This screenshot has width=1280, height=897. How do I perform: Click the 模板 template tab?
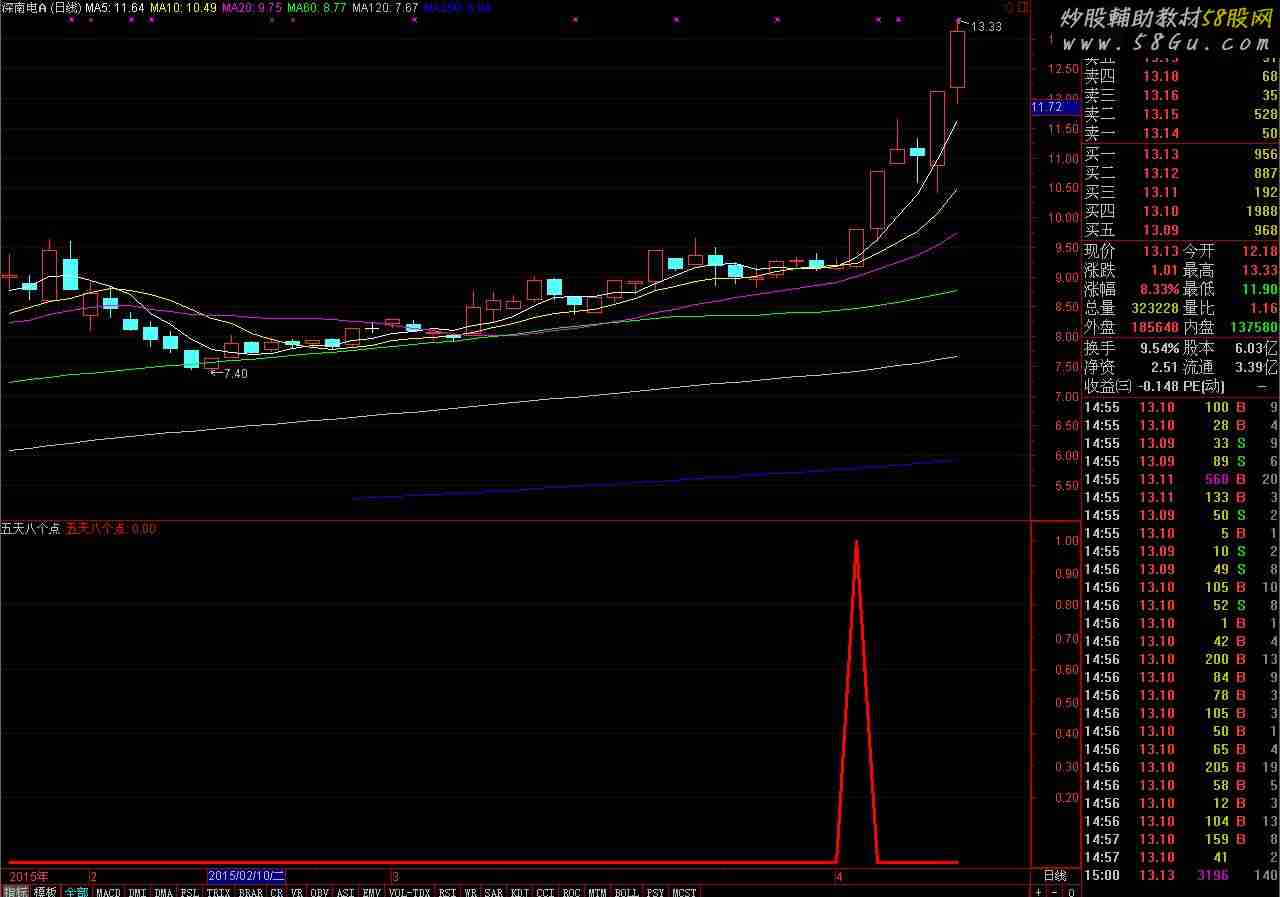coord(45,891)
